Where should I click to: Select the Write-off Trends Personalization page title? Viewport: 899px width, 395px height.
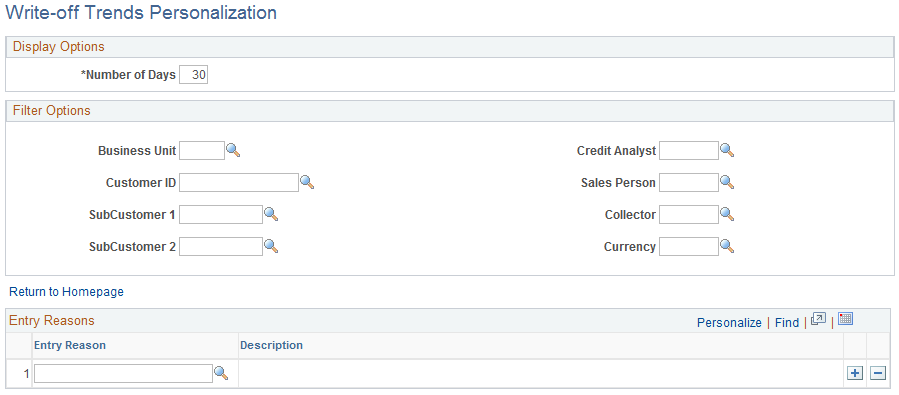coord(140,13)
